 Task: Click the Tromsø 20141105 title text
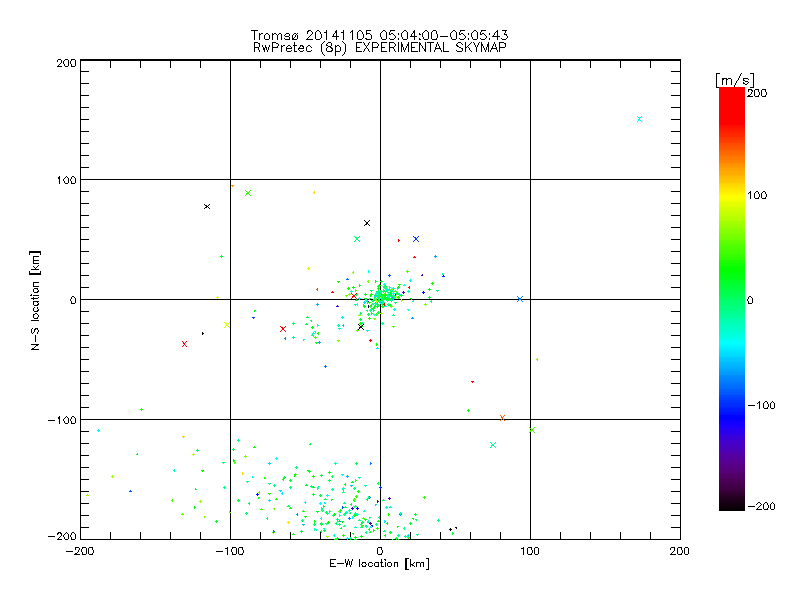coord(379,35)
